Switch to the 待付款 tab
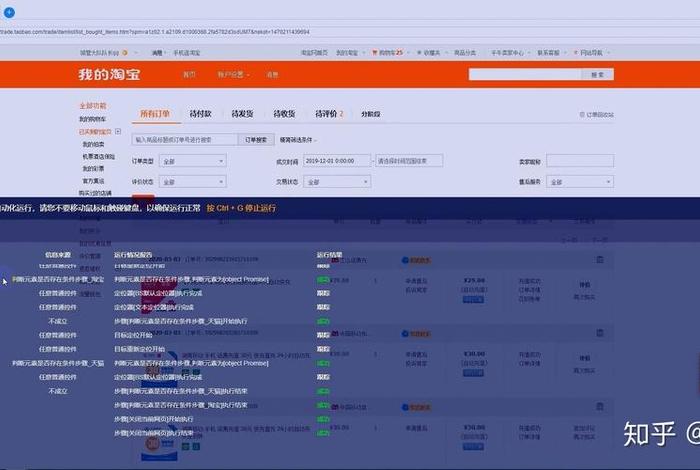 tap(200, 114)
